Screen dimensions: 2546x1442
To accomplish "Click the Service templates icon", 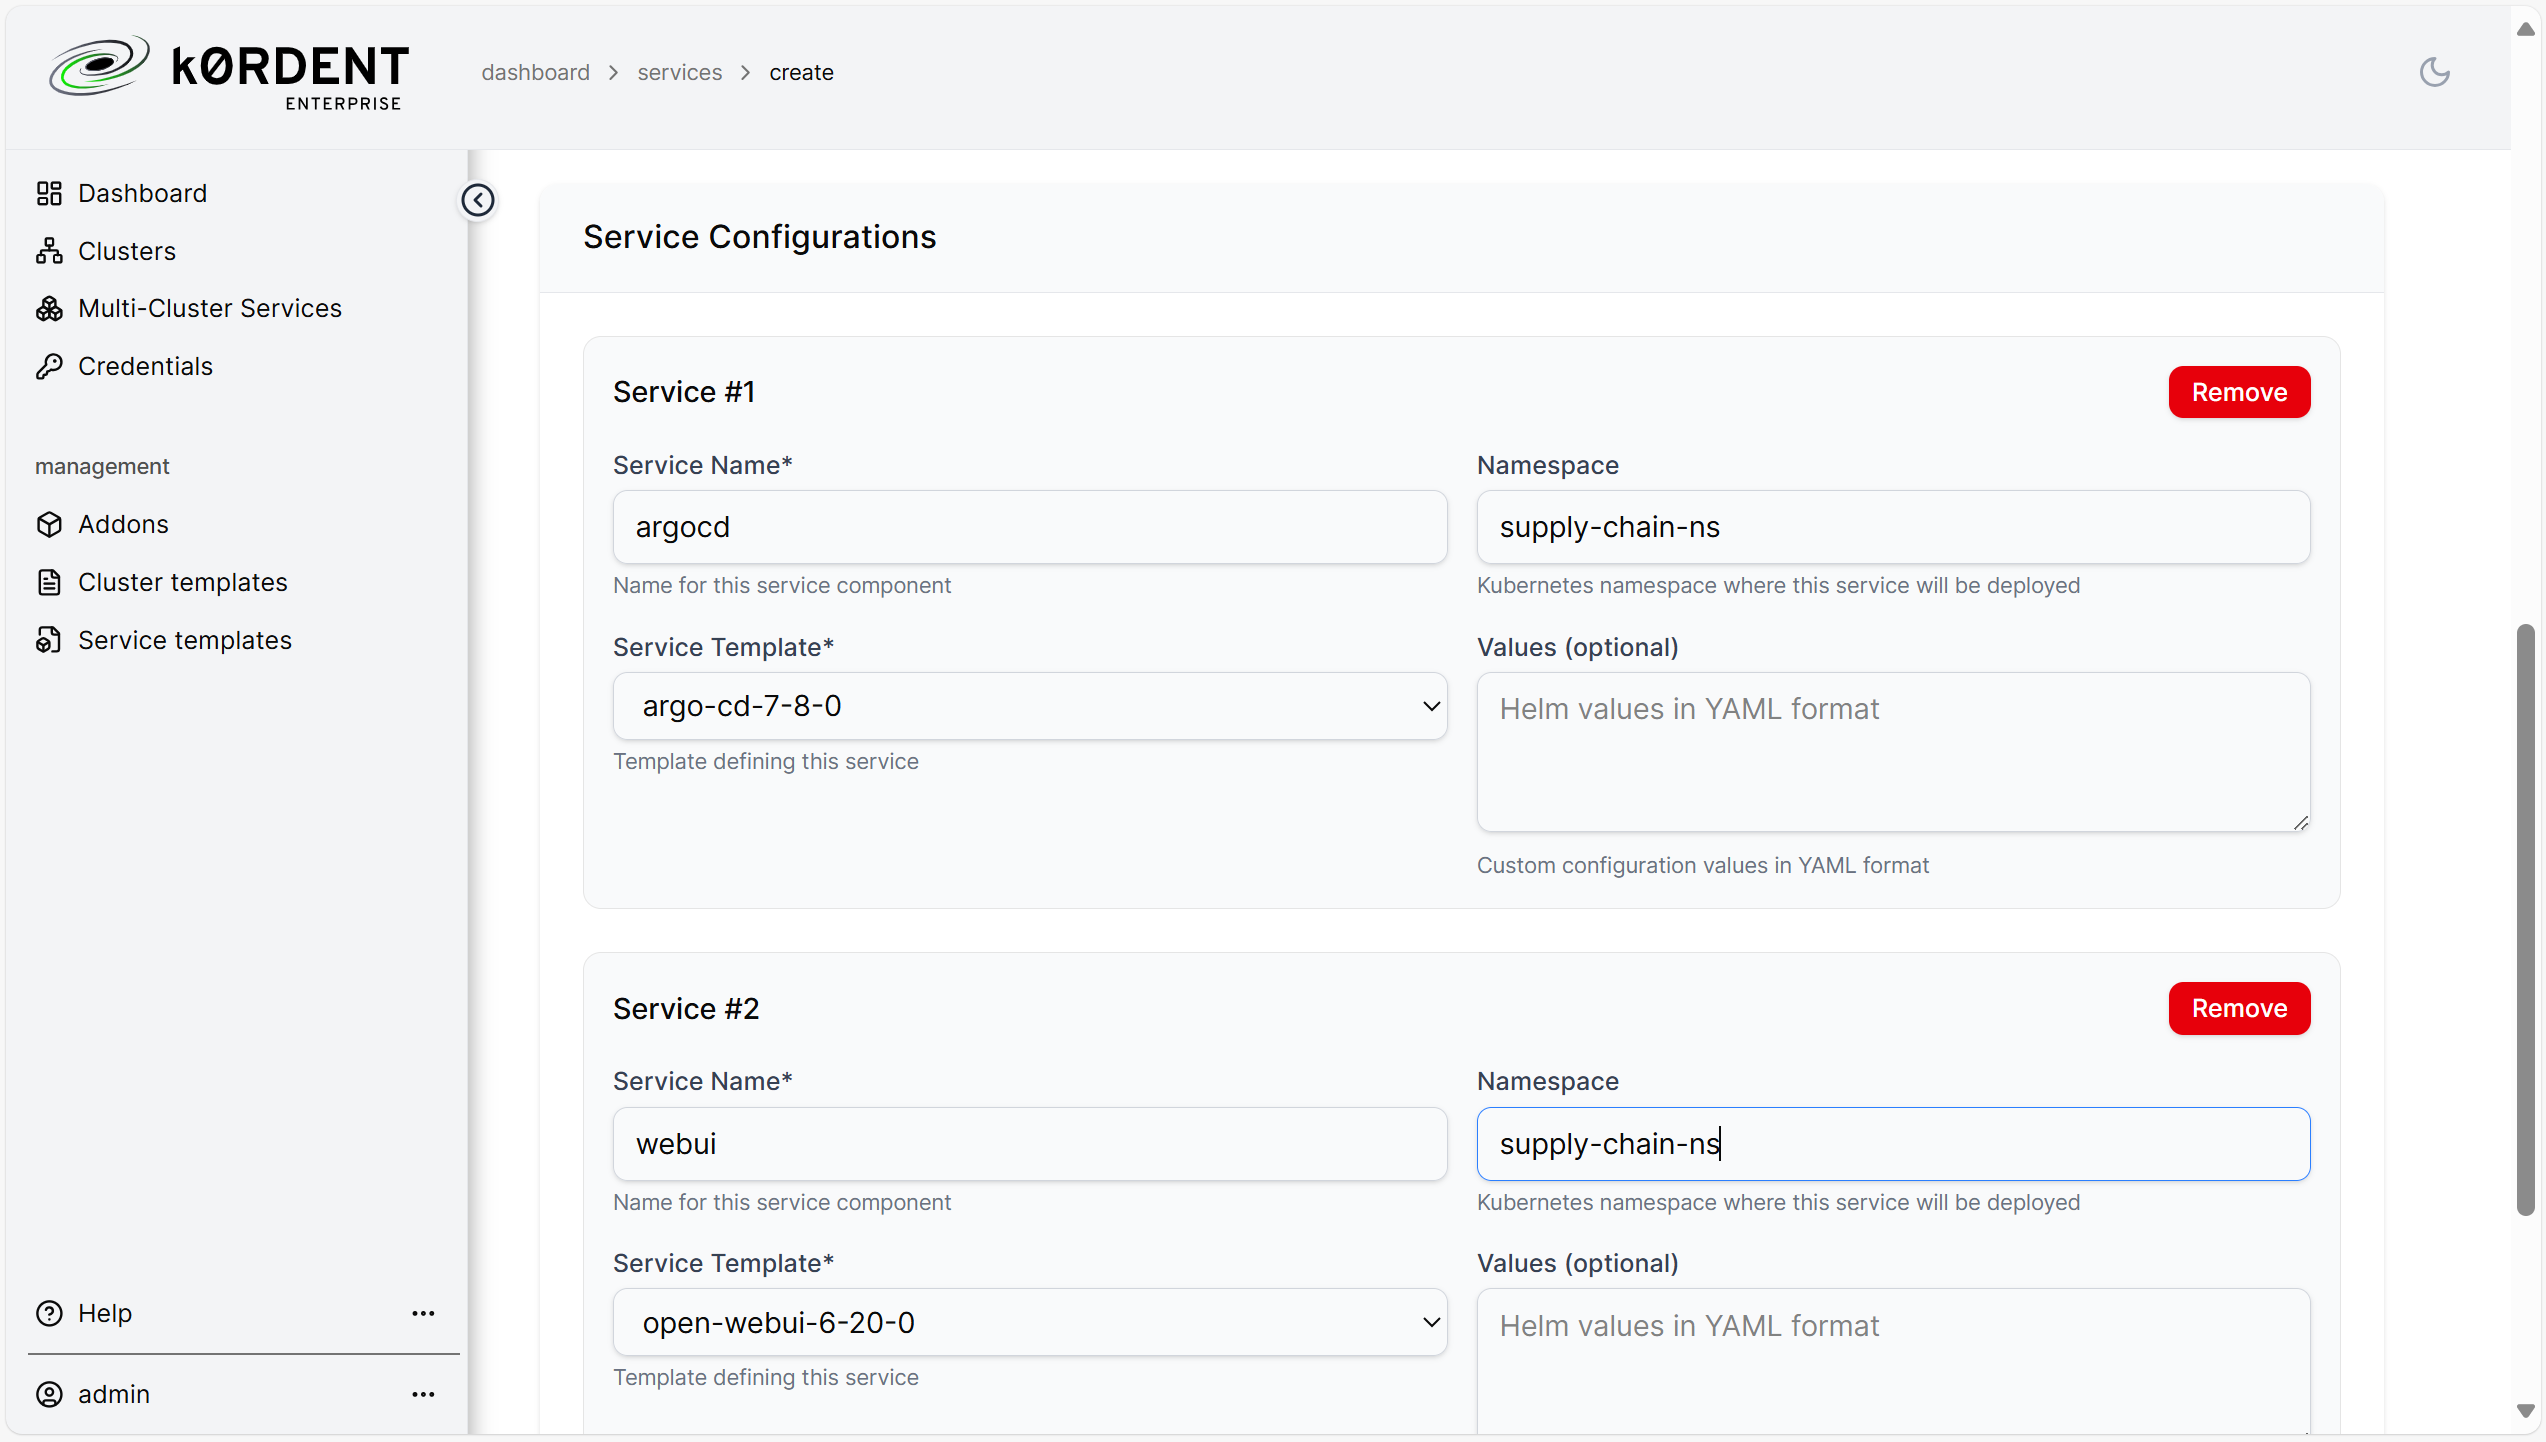I will pos(49,640).
